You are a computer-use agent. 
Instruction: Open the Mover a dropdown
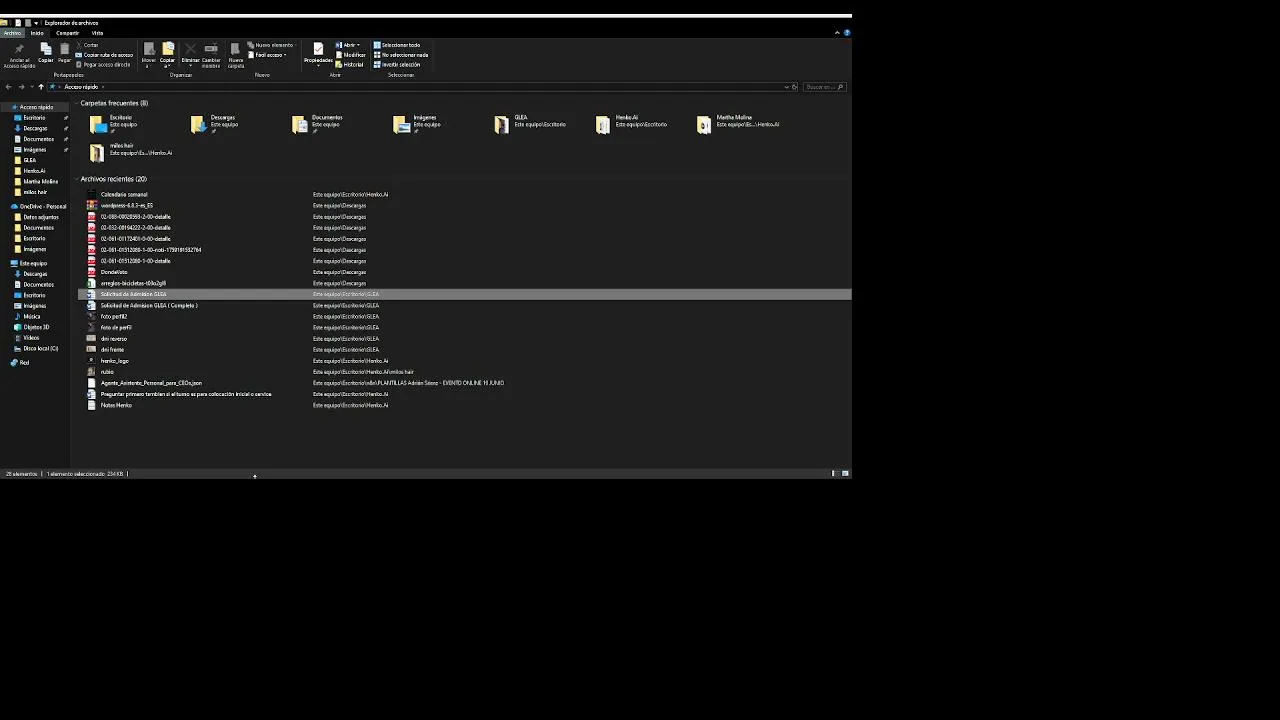(x=149, y=54)
